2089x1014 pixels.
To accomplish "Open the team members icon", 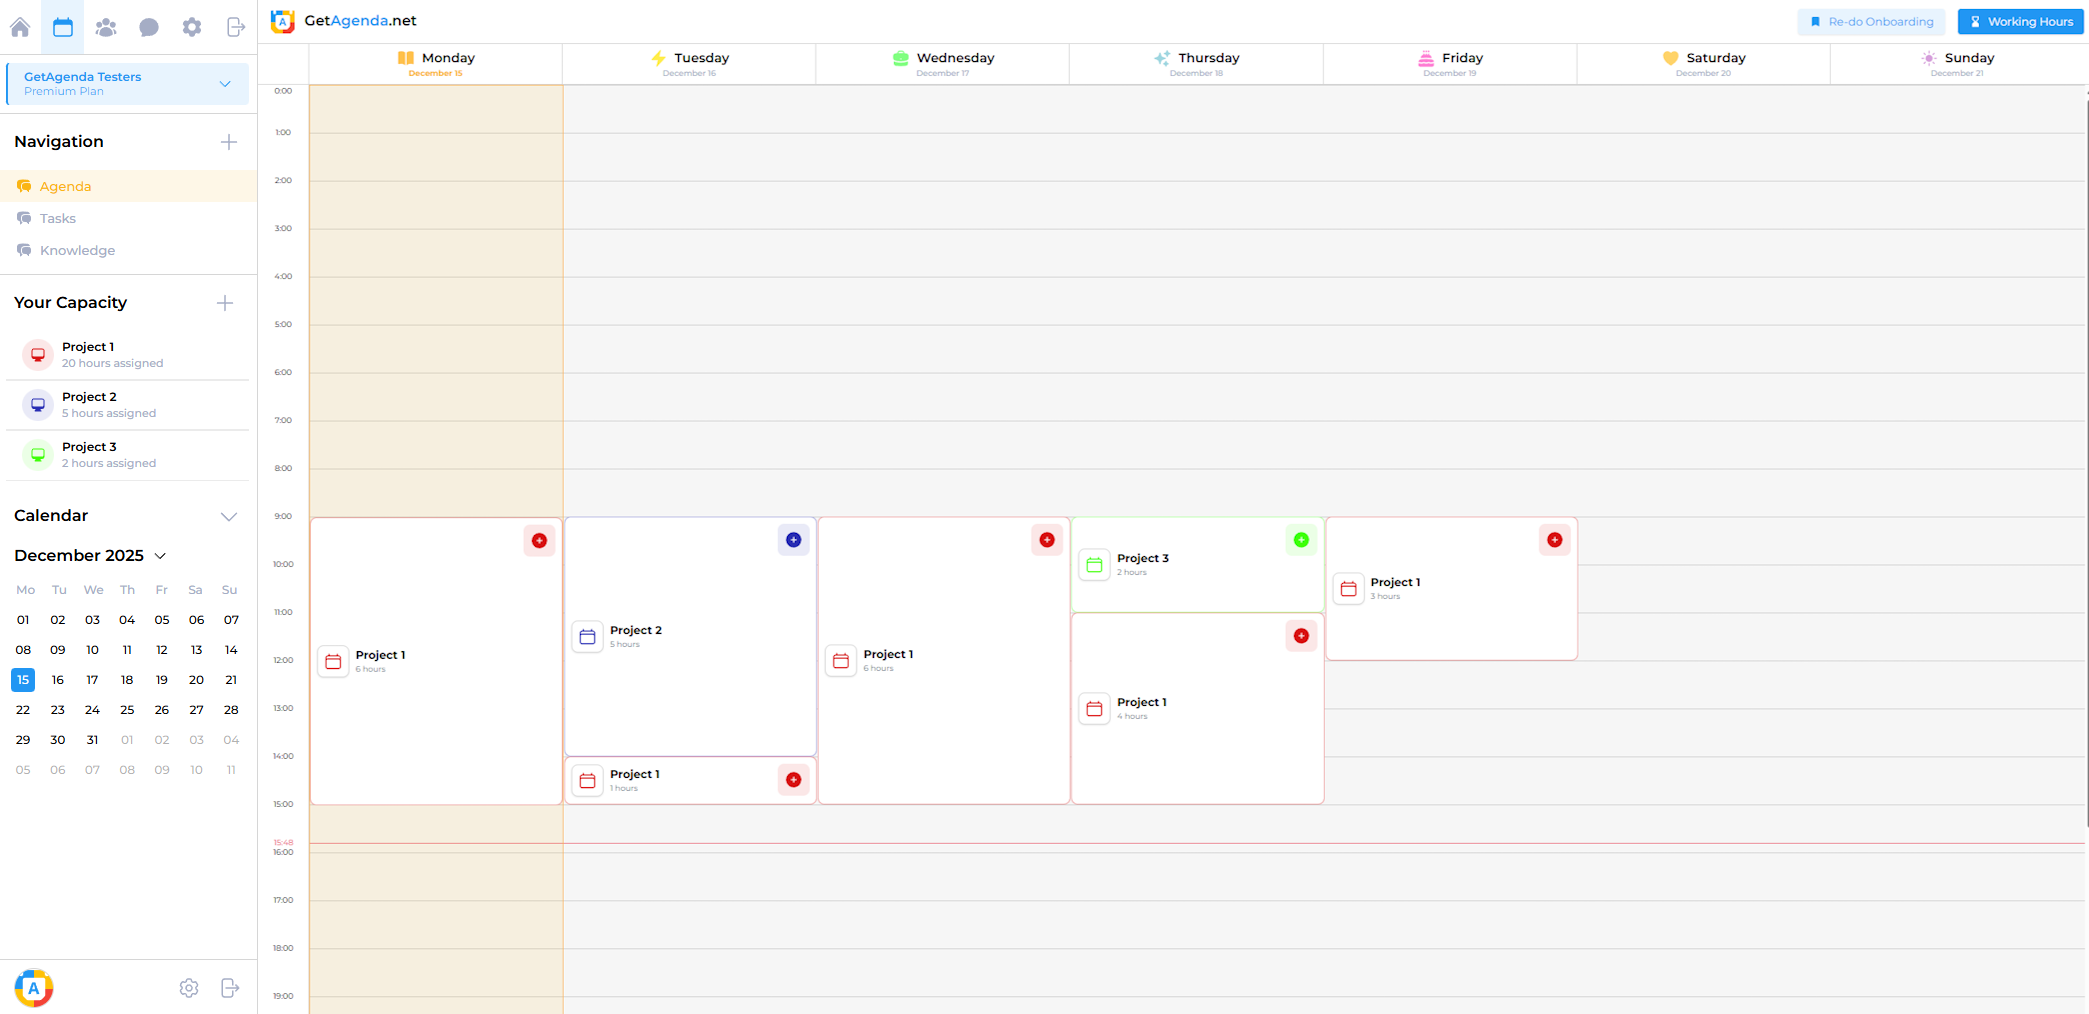I will (x=106, y=27).
